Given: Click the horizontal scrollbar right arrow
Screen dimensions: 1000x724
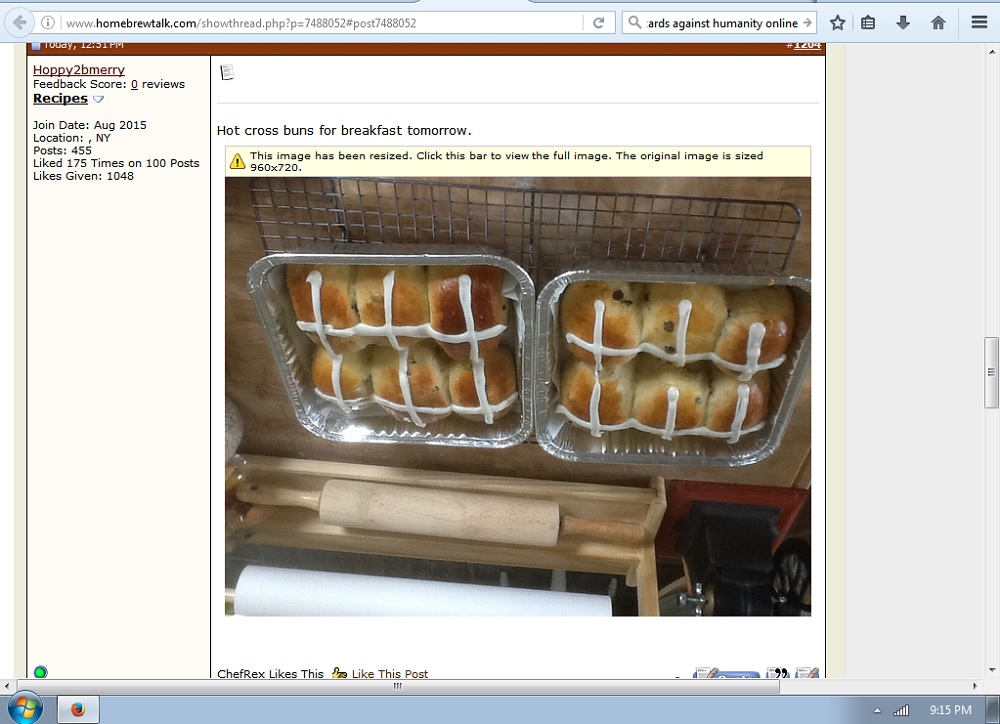Looking at the screenshot, I should tap(974, 686).
